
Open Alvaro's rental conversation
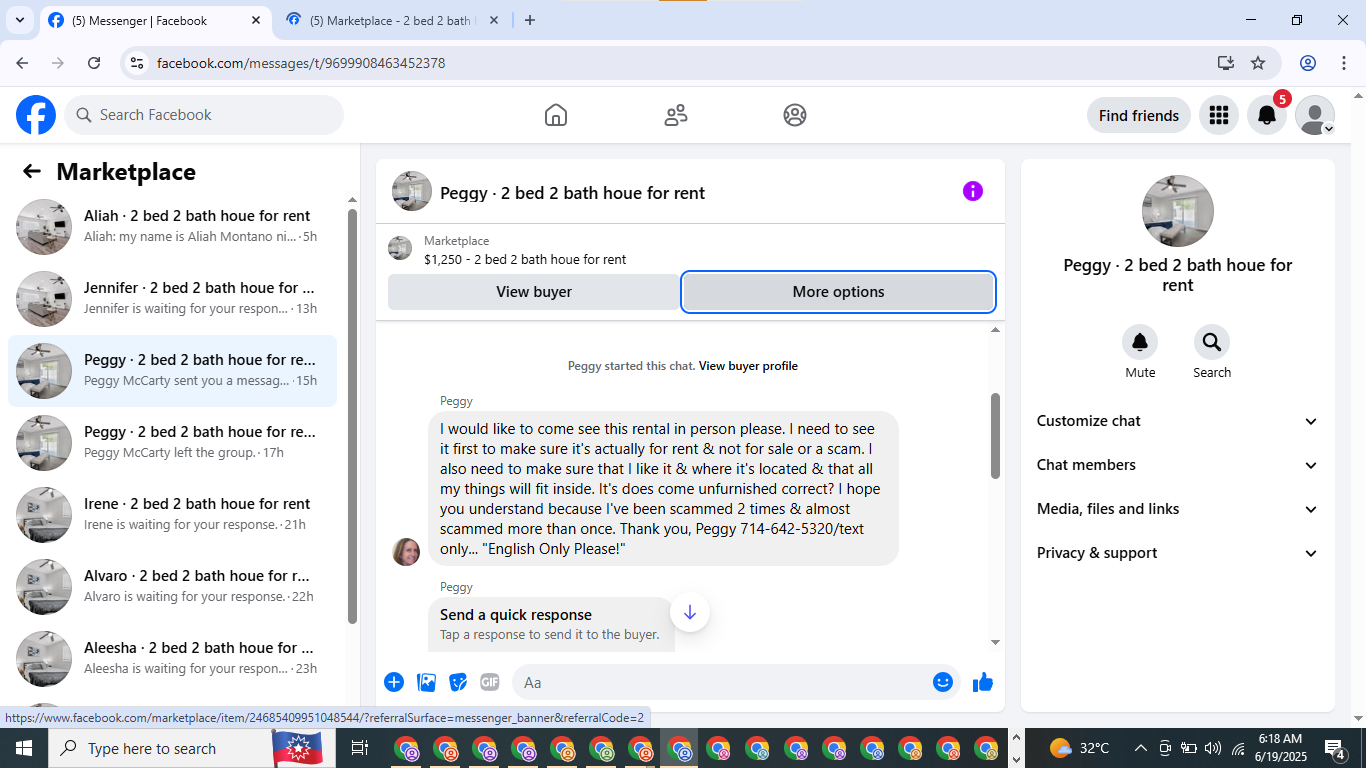(x=172, y=587)
